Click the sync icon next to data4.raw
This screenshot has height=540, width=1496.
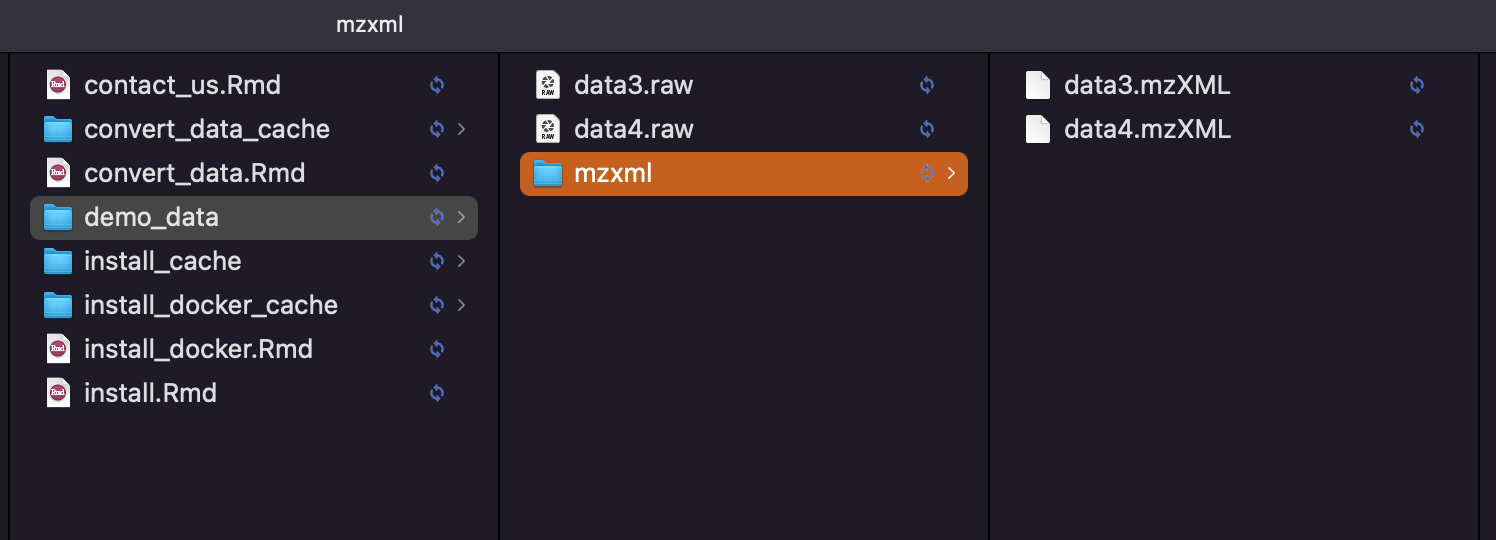tap(927, 129)
